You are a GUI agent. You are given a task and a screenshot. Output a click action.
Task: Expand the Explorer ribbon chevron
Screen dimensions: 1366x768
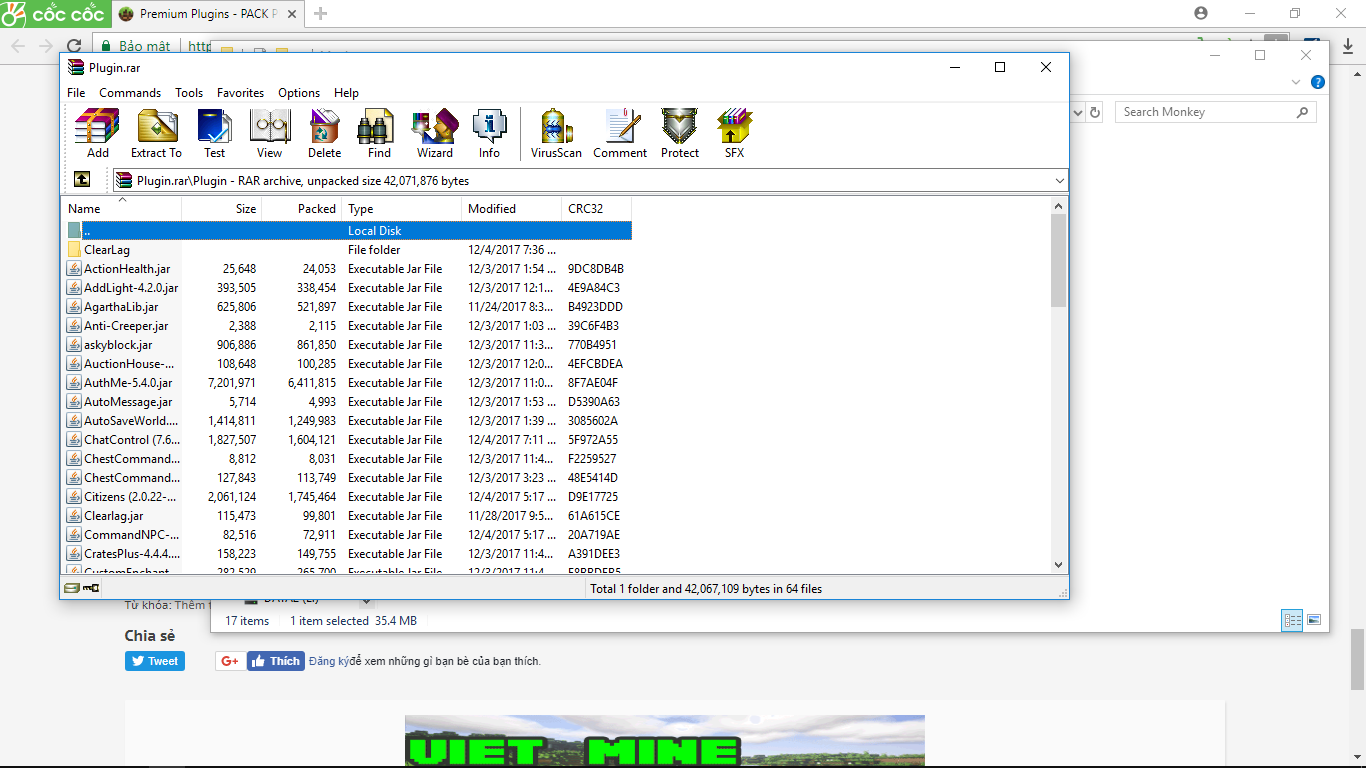coord(1296,82)
